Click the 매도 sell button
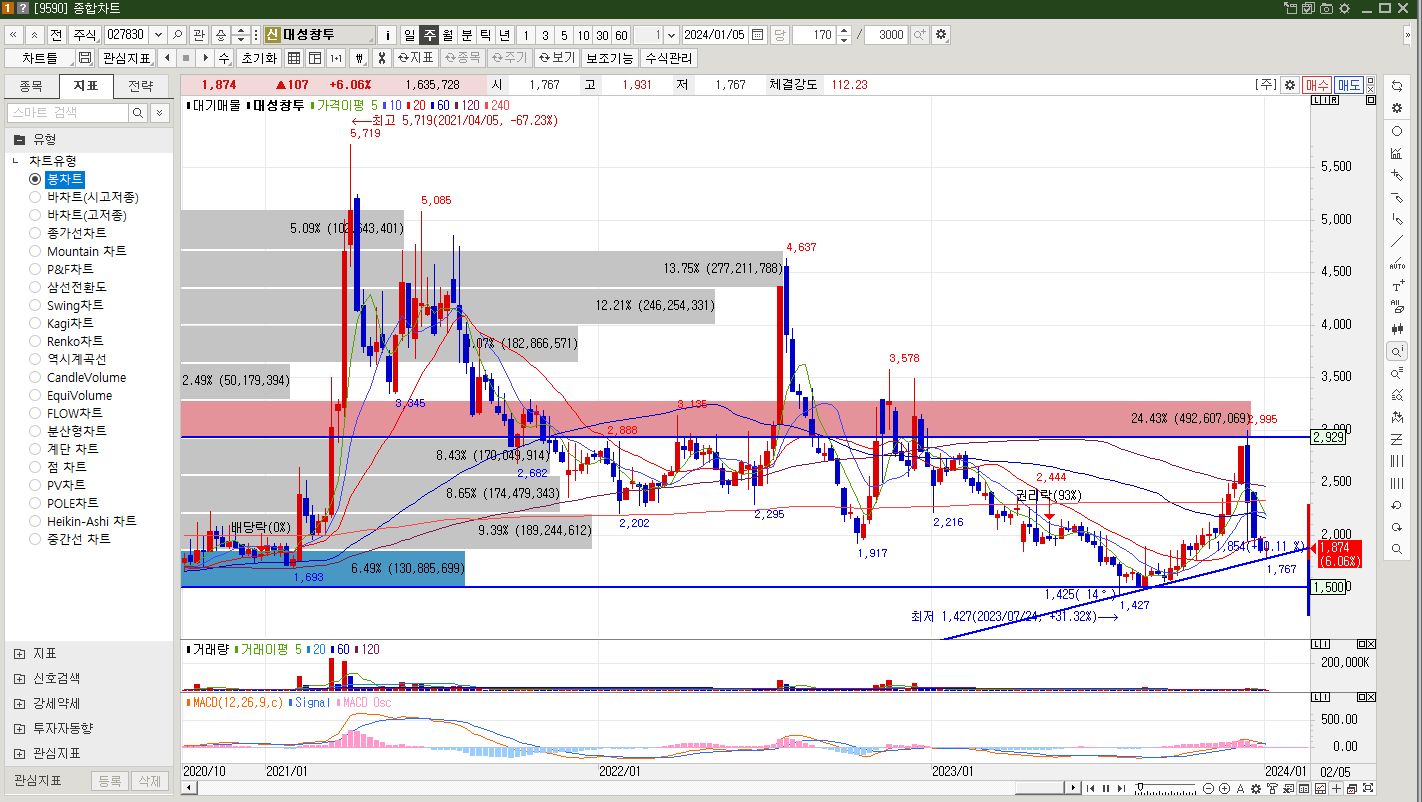Viewport: 1422px width, 802px height. 1349,85
